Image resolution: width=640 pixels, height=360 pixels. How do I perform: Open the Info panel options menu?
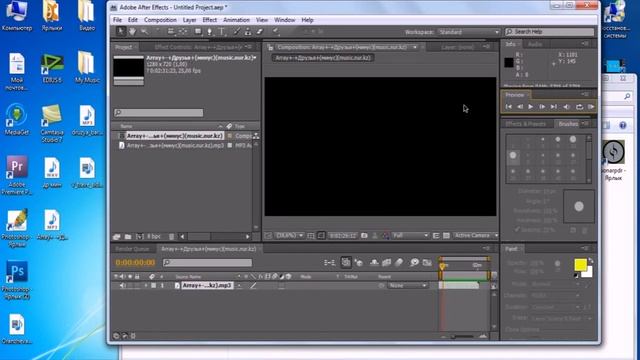(x=585, y=44)
